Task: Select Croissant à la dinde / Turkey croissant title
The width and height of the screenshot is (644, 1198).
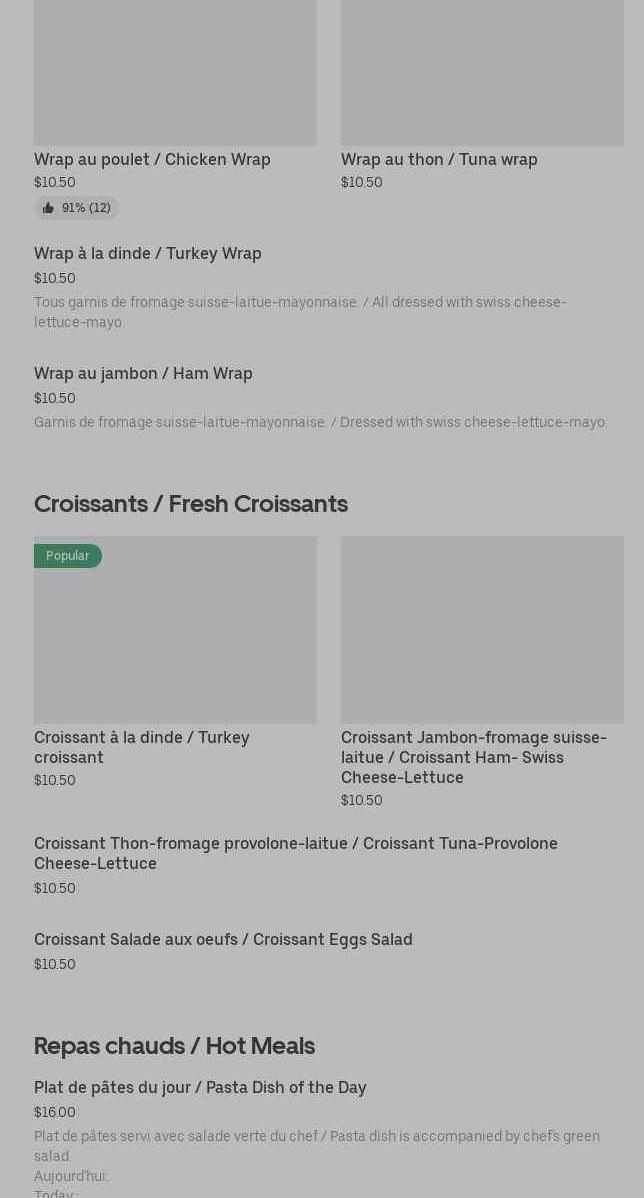Action: click(x=142, y=747)
